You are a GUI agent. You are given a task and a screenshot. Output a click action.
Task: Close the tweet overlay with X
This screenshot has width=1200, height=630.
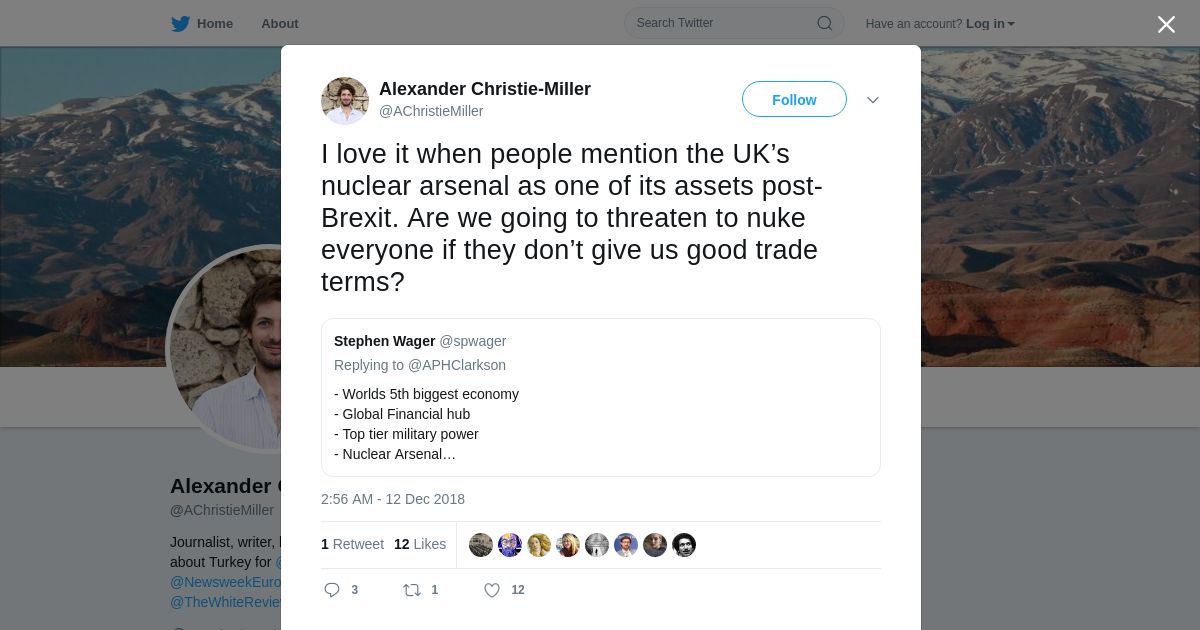(1166, 25)
